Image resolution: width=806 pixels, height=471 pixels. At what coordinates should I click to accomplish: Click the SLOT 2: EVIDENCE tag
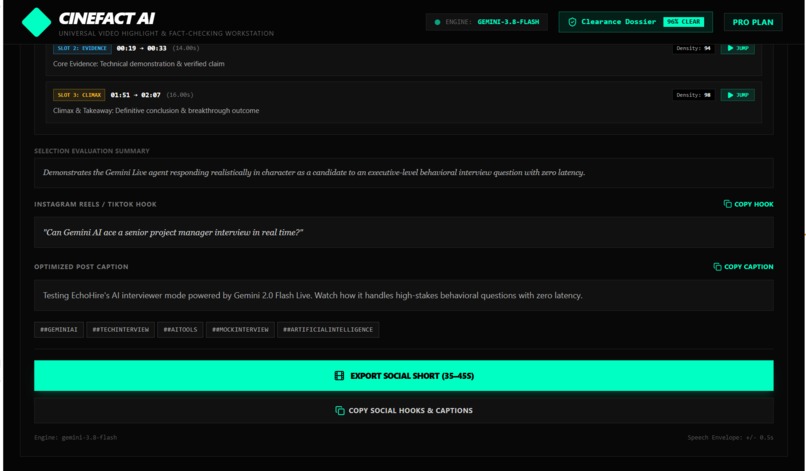(82, 48)
